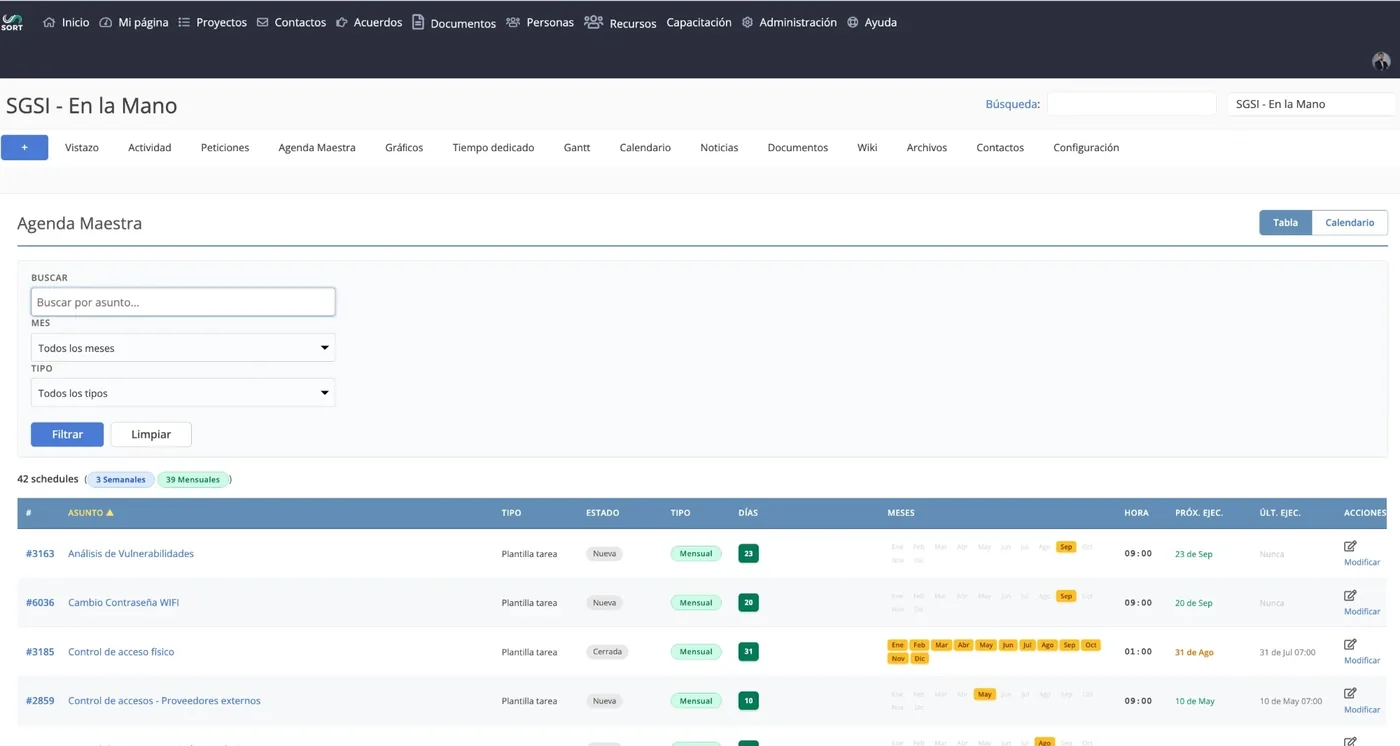Click Modificar link for Control de acceso físico

click(1362, 660)
